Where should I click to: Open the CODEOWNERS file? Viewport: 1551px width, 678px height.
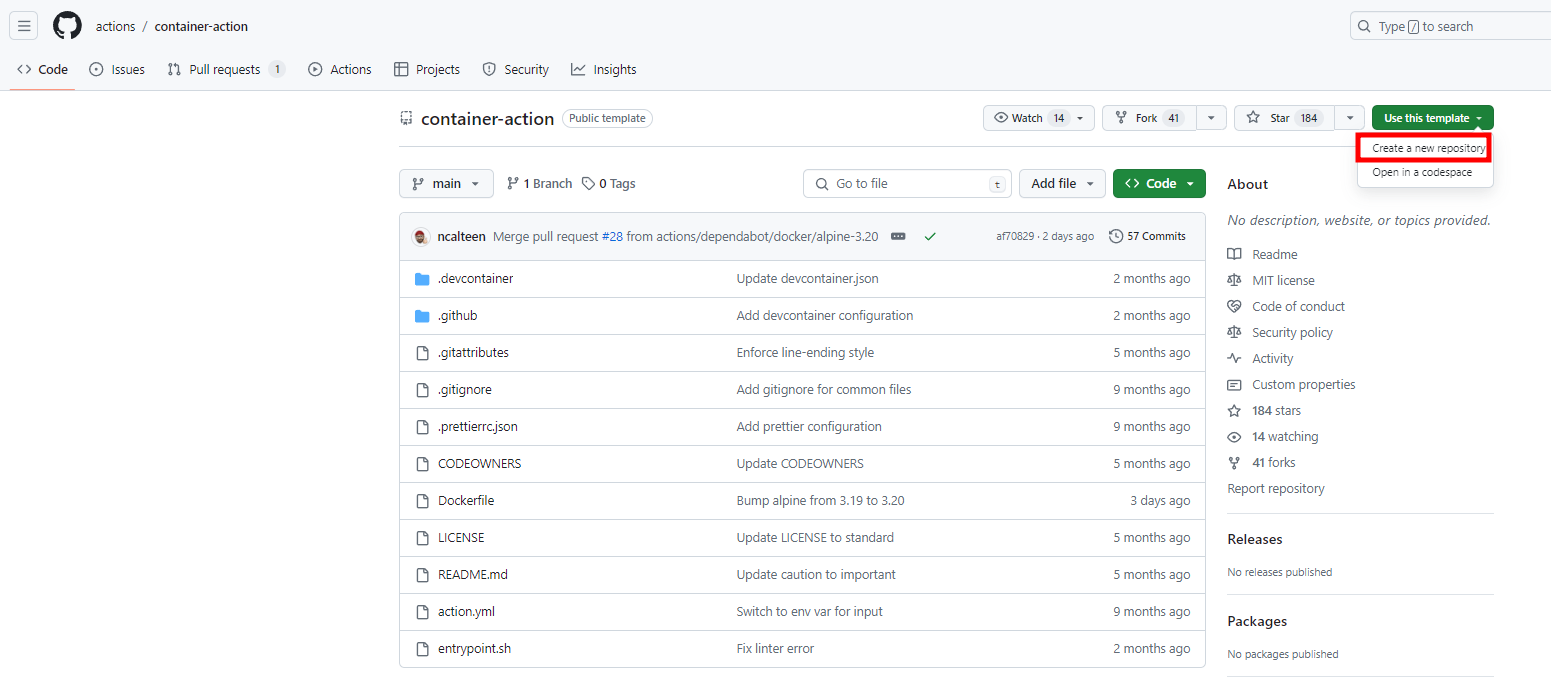(x=480, y=464)
